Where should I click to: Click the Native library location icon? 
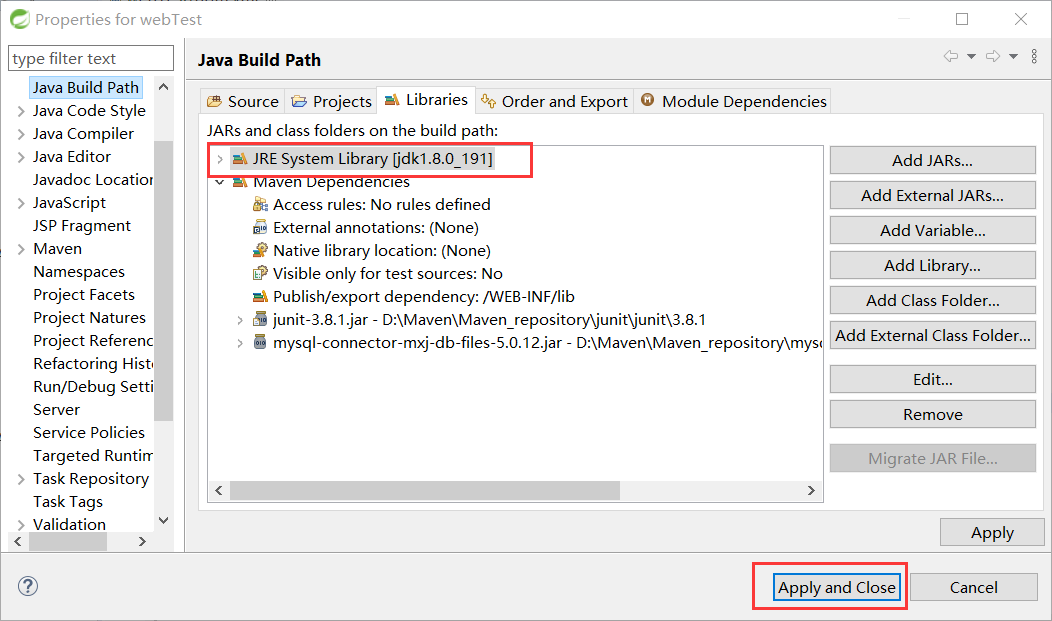(260, 250)
